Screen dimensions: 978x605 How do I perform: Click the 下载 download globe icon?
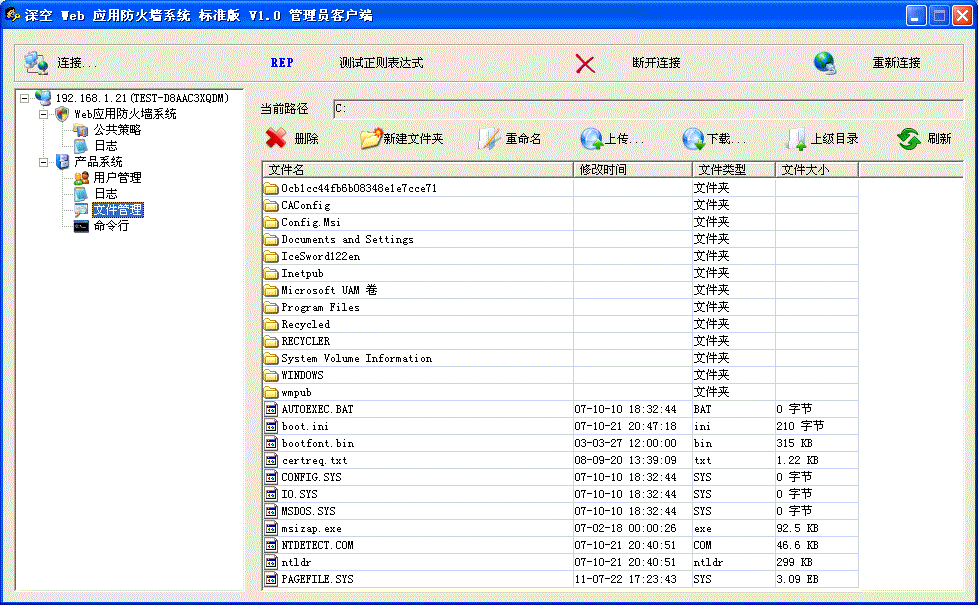pos(693,138)
